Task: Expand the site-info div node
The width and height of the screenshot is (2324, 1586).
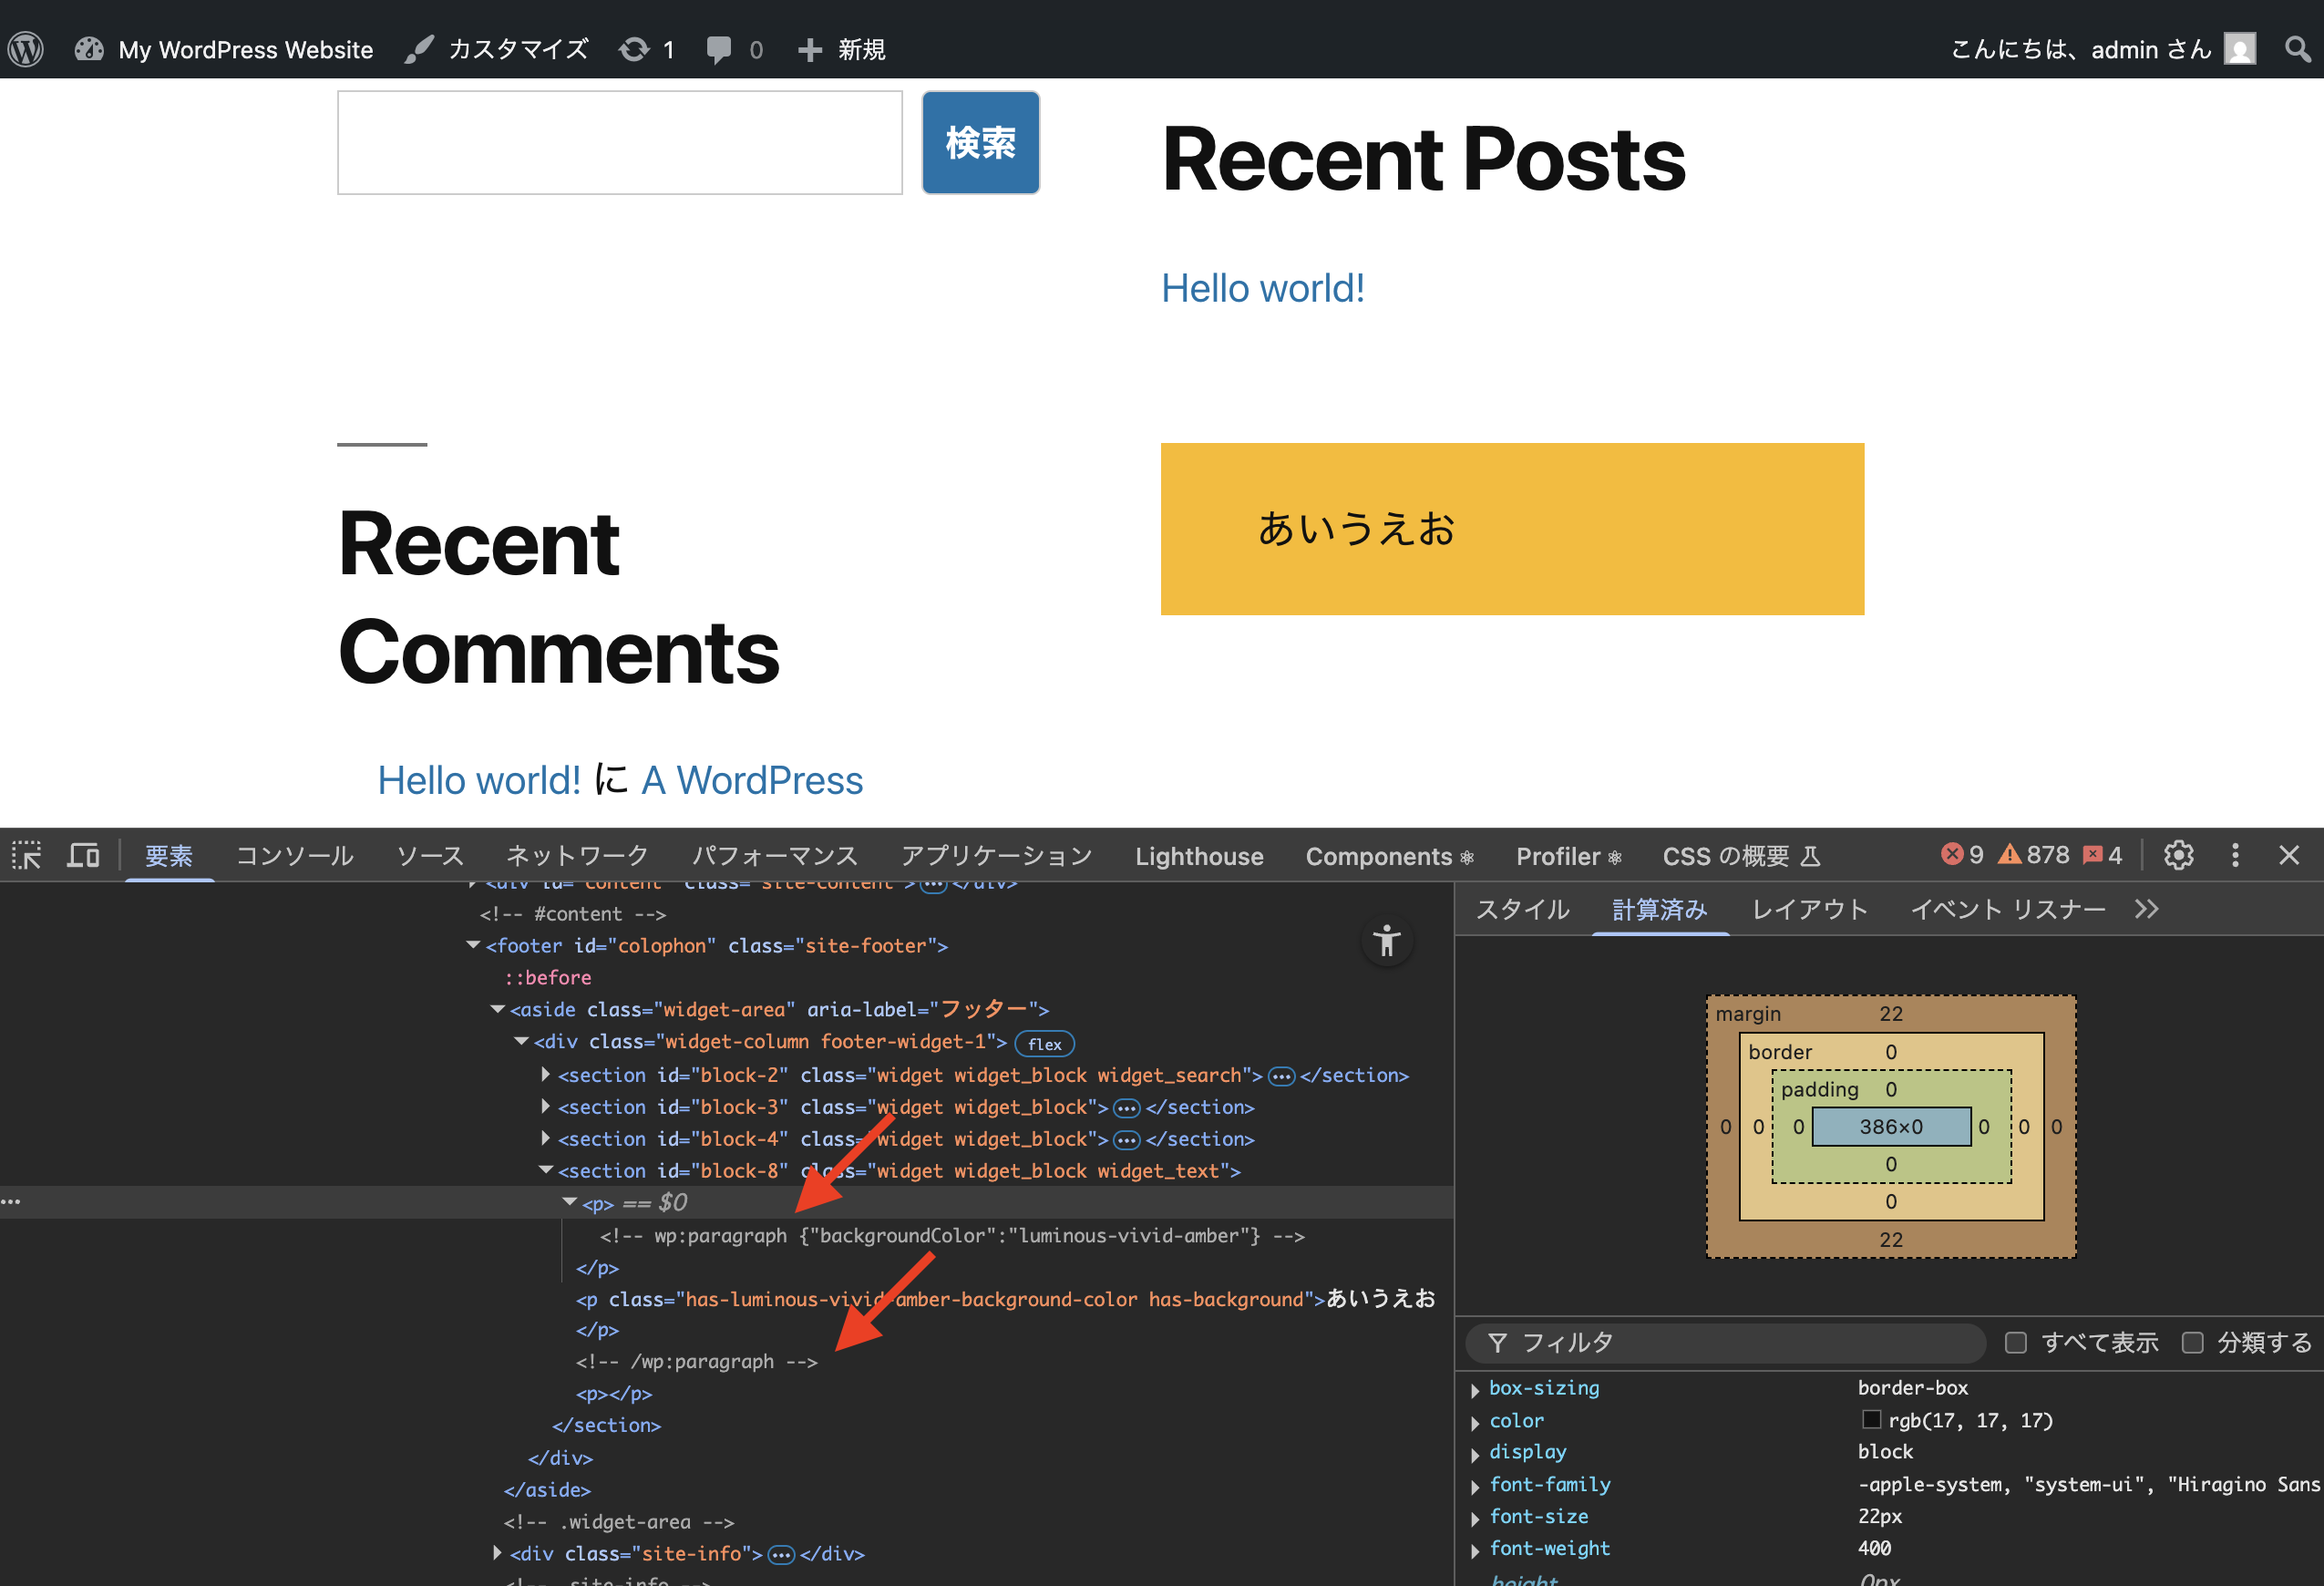Action: point(497,1553)
